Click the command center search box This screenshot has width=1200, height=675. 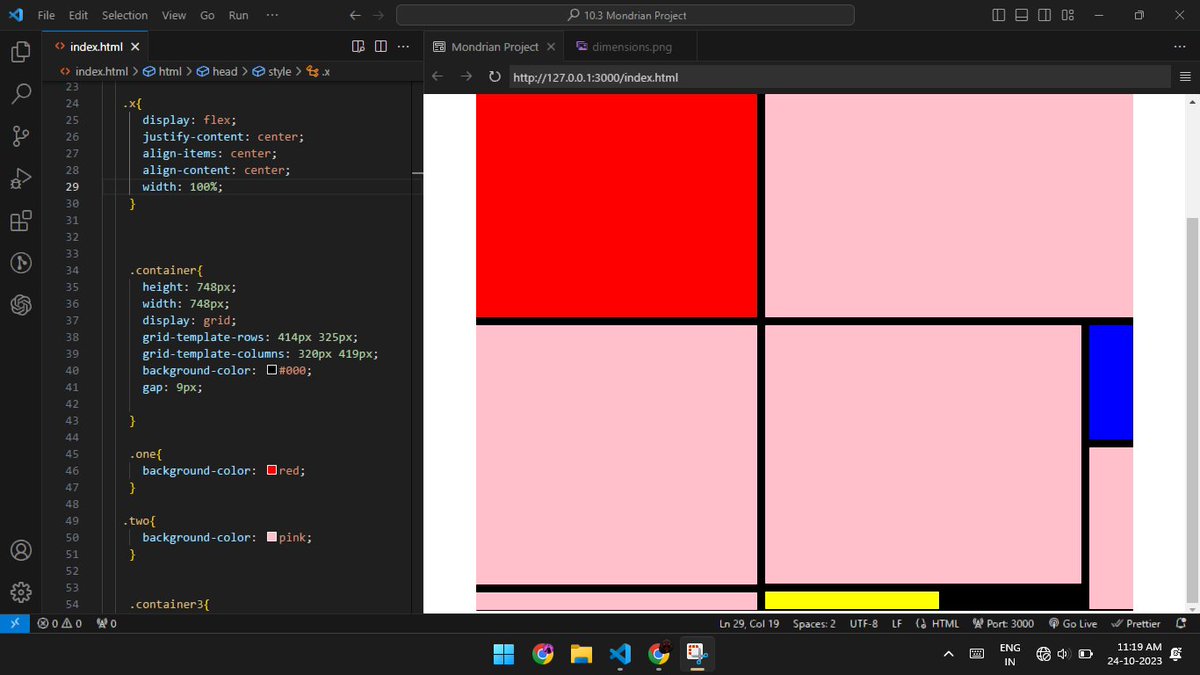click(625, 15)
